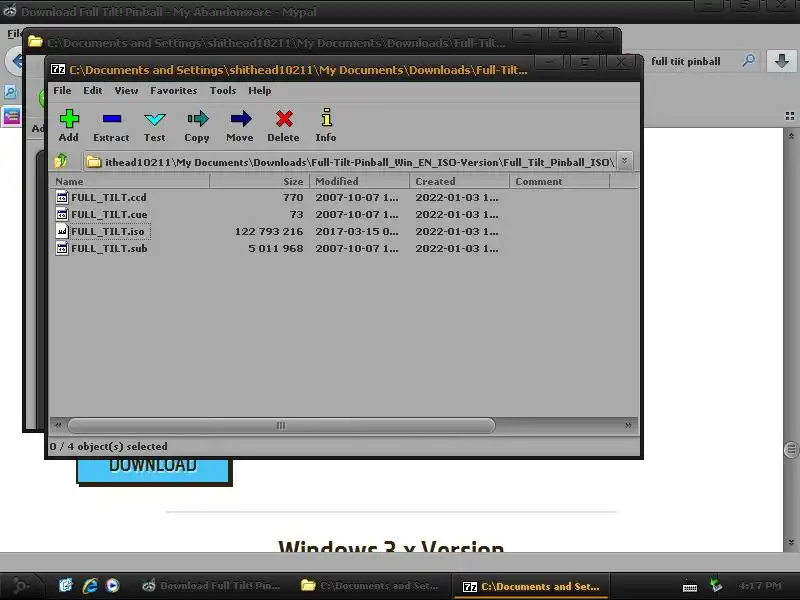The width and height of the screenshot is (800, 600).
Task: Sort by the Comment column header
Action: (x=559, y=181)
